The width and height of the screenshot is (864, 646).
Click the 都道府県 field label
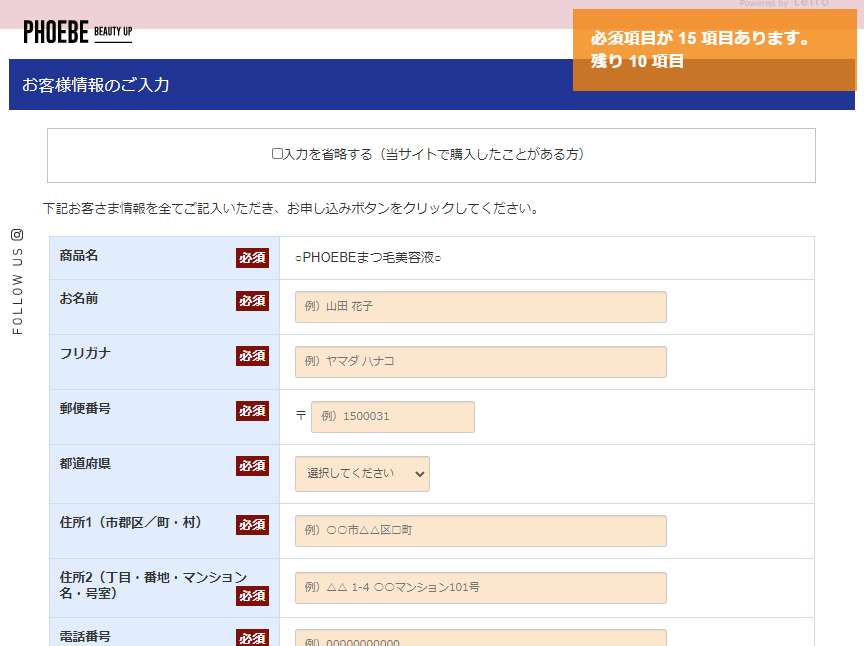(x=85, y=464)
